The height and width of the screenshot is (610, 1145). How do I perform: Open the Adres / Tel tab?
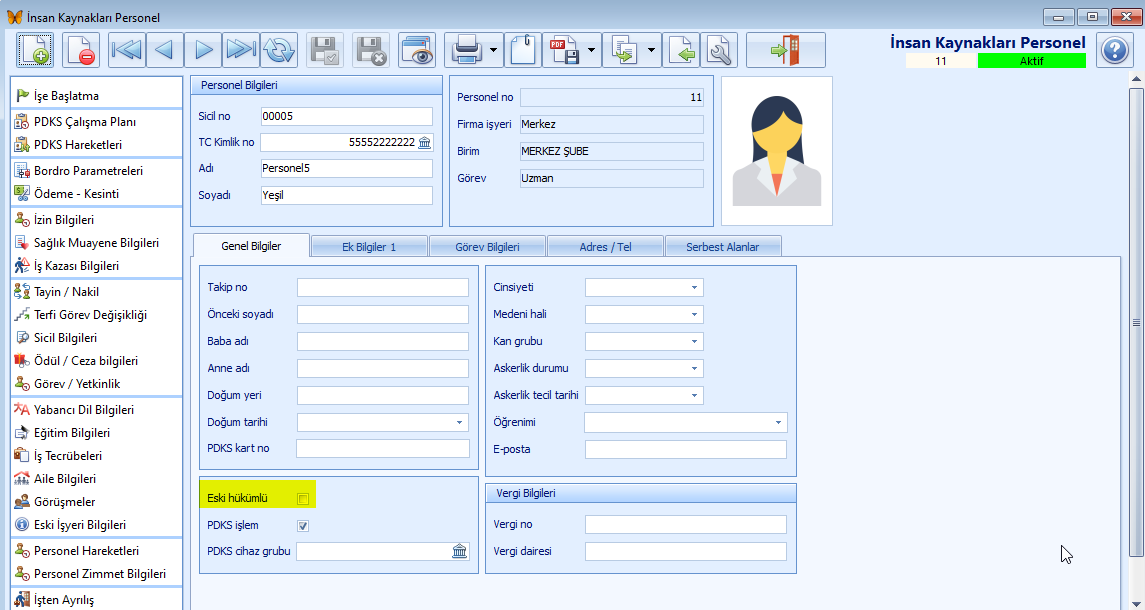coord(605,247)
